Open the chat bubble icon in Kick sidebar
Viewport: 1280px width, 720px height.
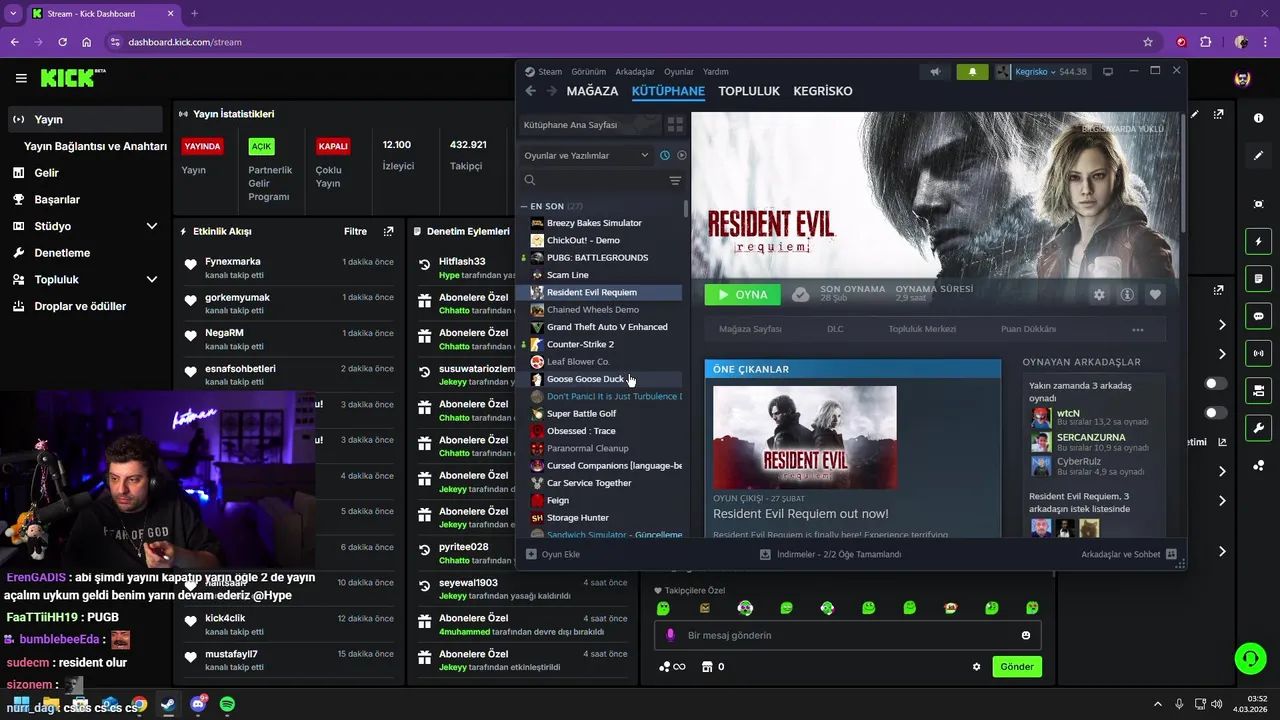1258,316
